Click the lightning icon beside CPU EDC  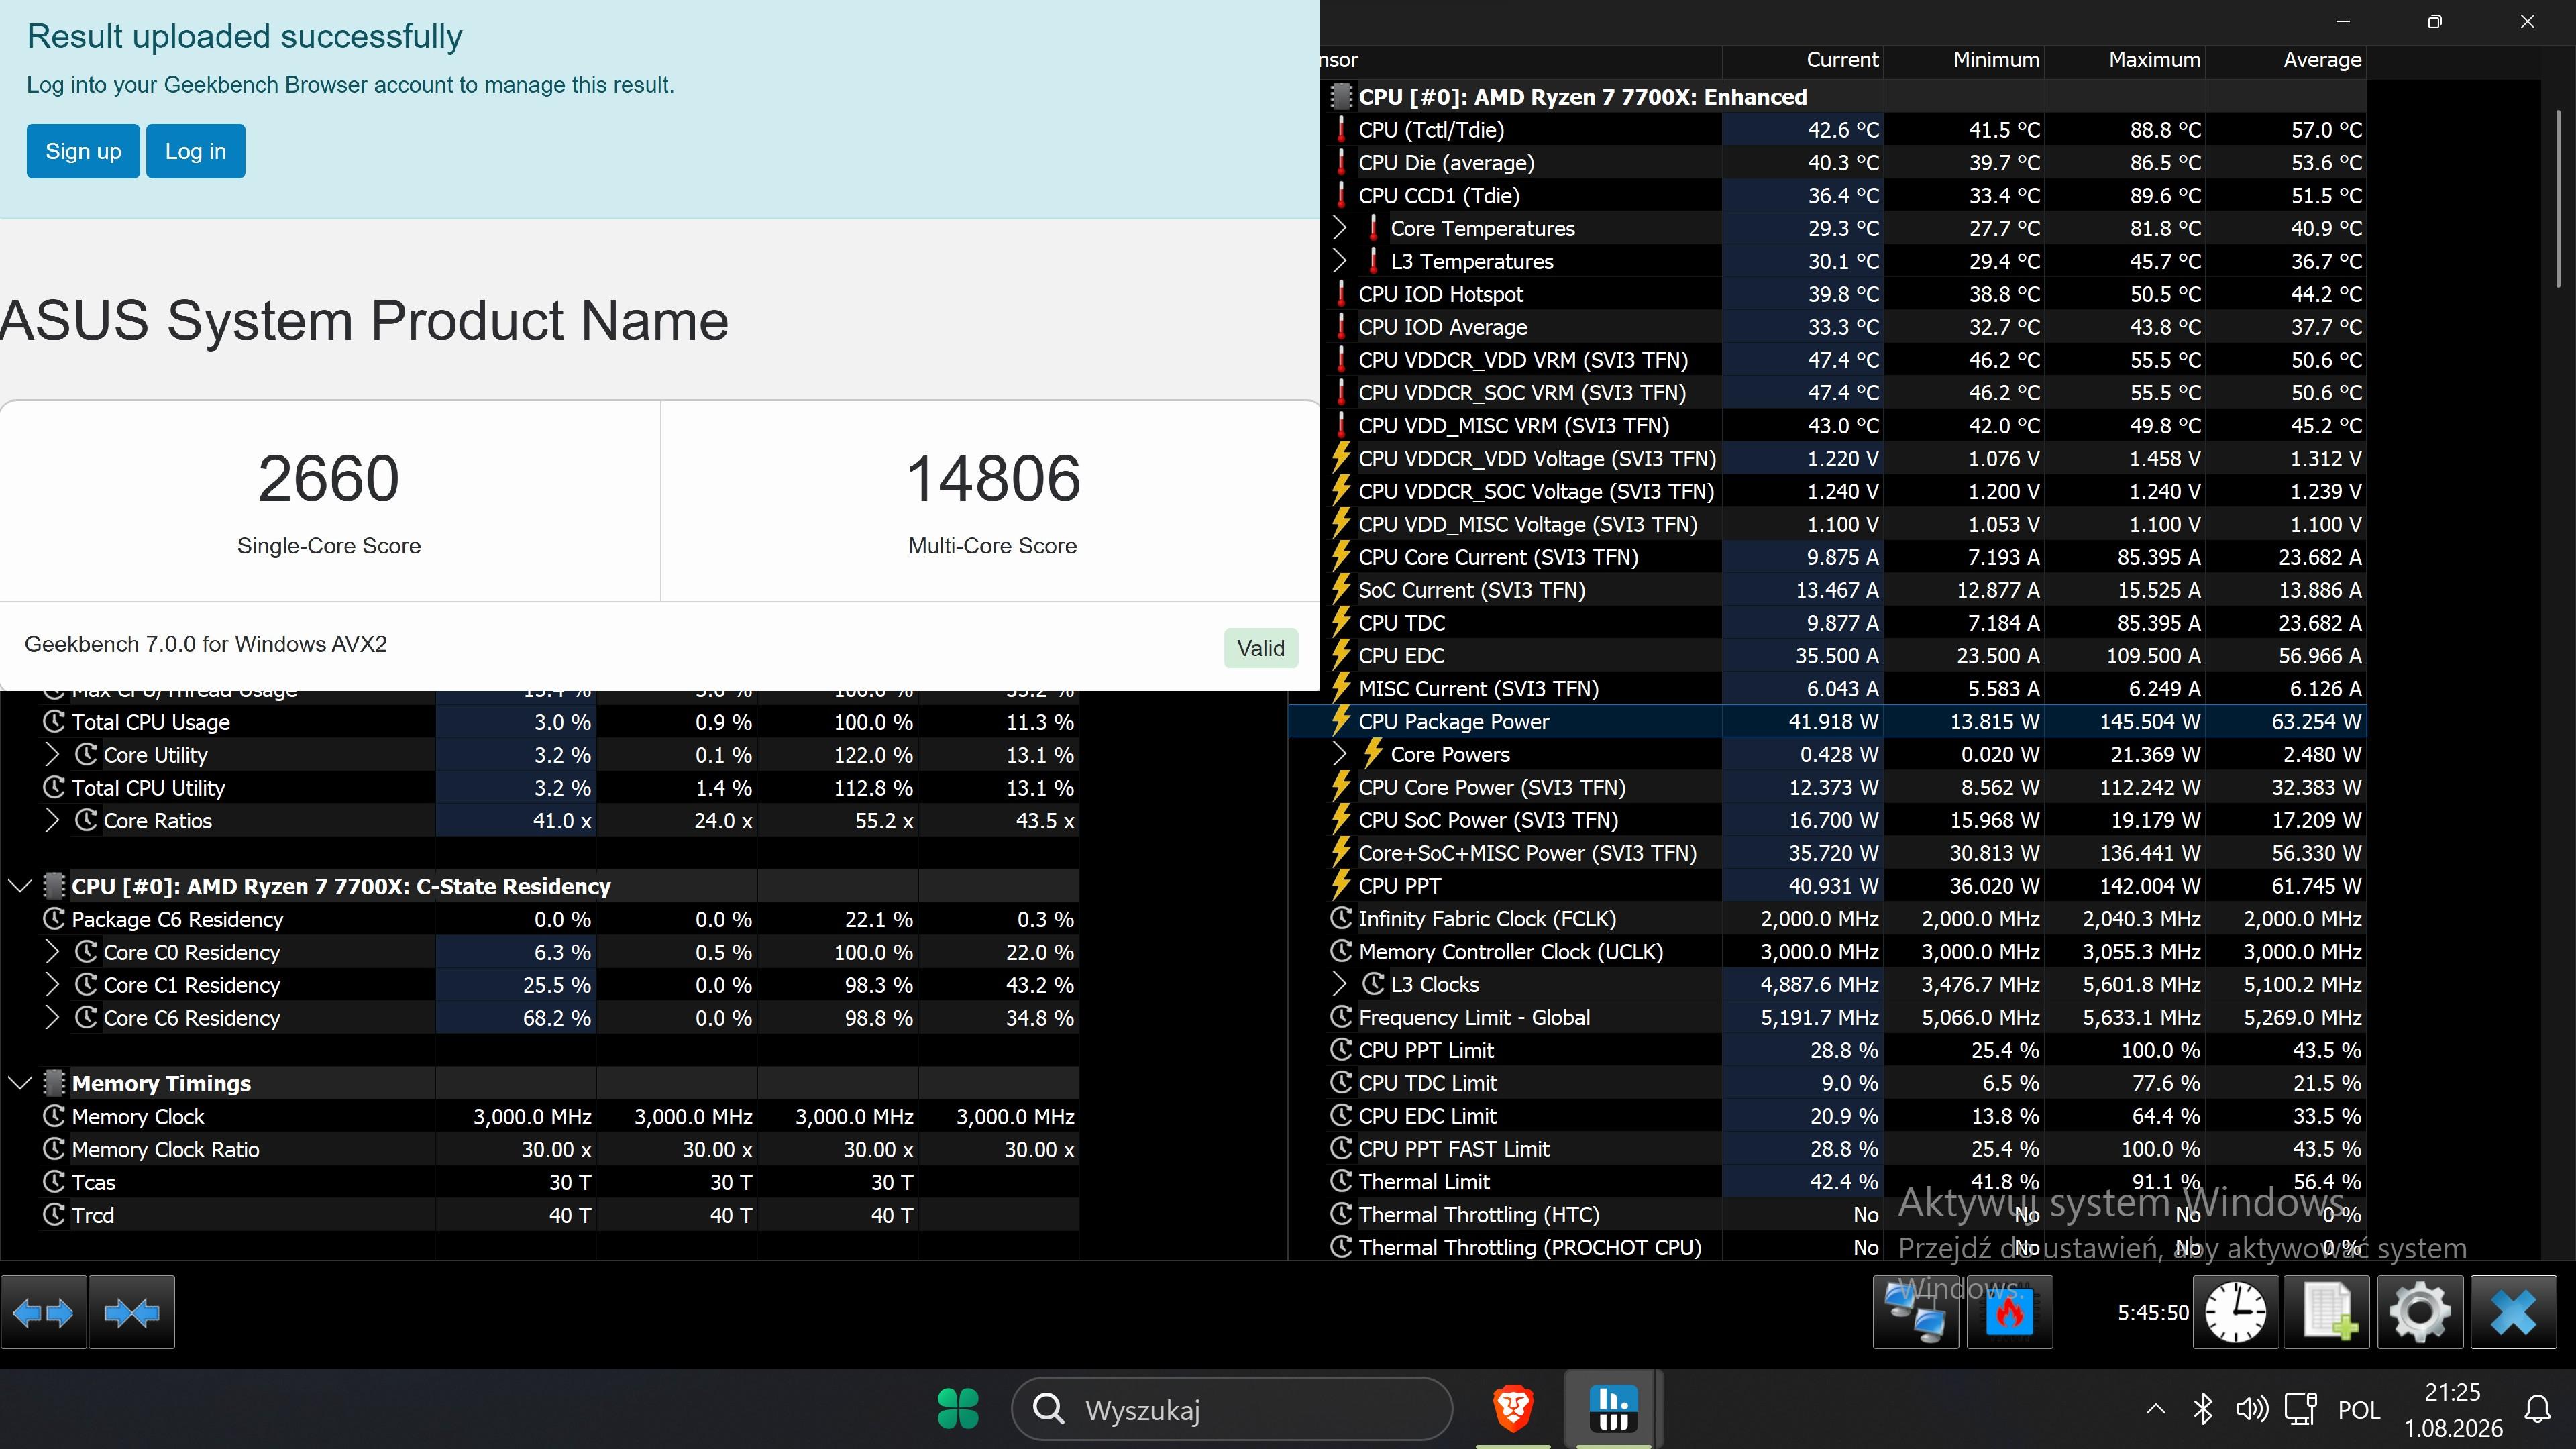coord(1341,655)
